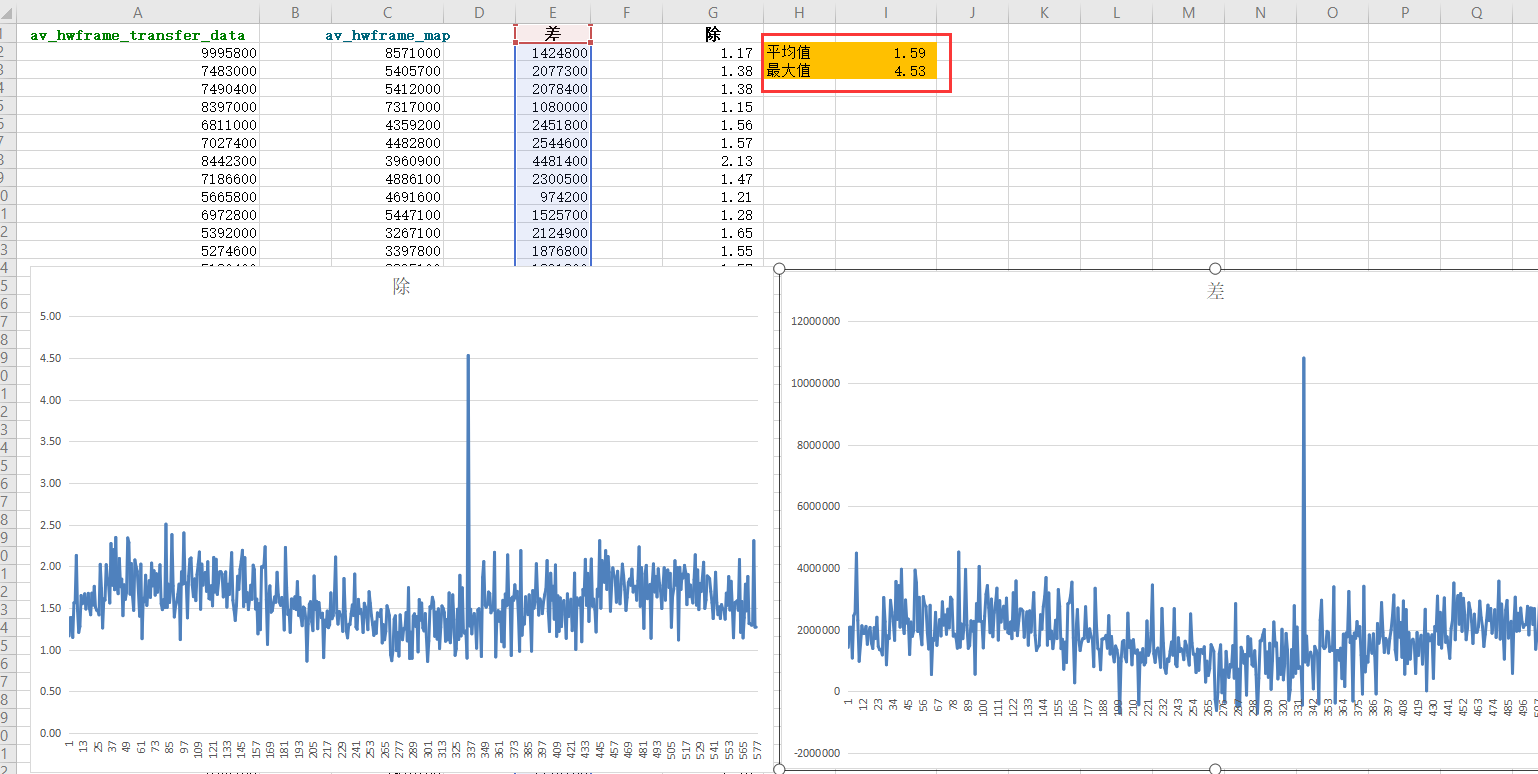Select the 除 header cell in column G
Screen dimensions: 1538x774
tap(713, 34)
